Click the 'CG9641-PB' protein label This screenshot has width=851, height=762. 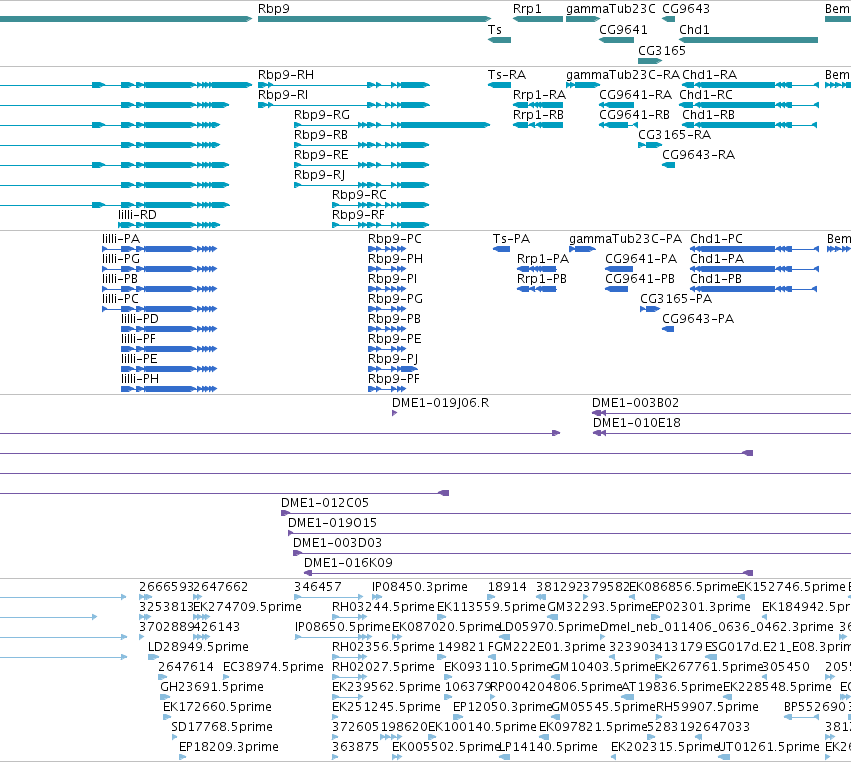(640, 280)
